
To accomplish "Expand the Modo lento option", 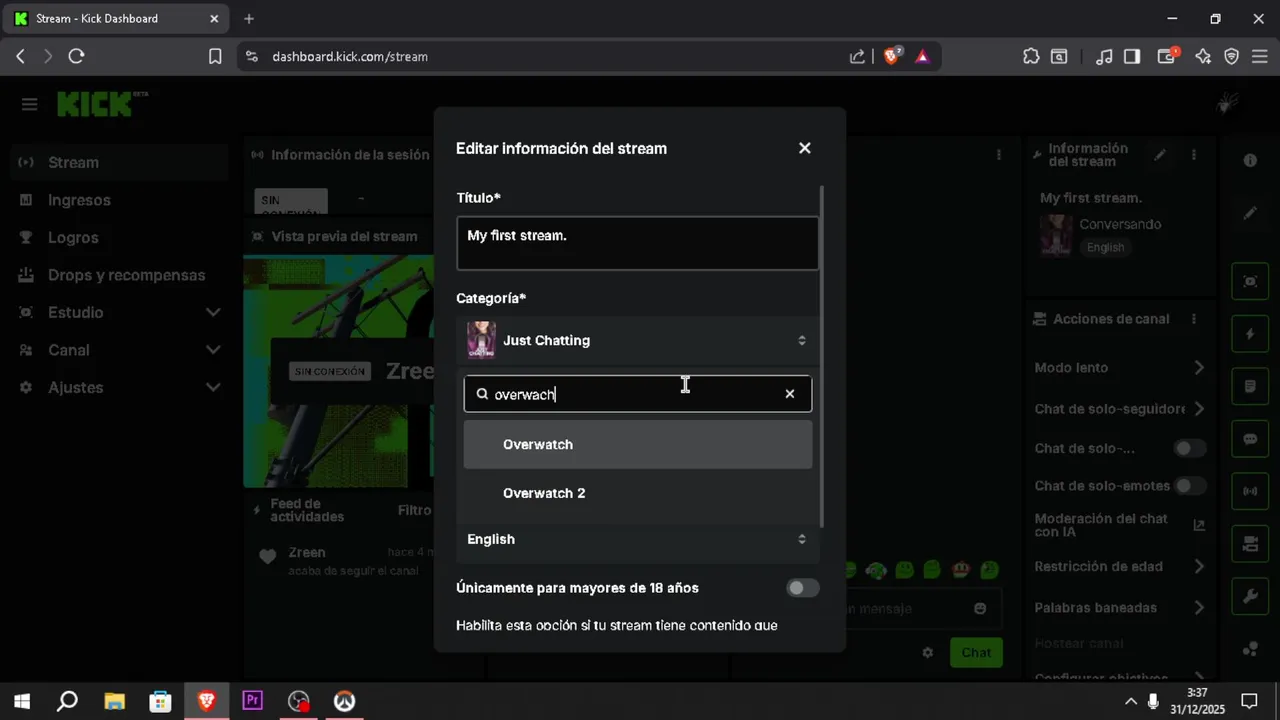I will tap(1119, 368).
